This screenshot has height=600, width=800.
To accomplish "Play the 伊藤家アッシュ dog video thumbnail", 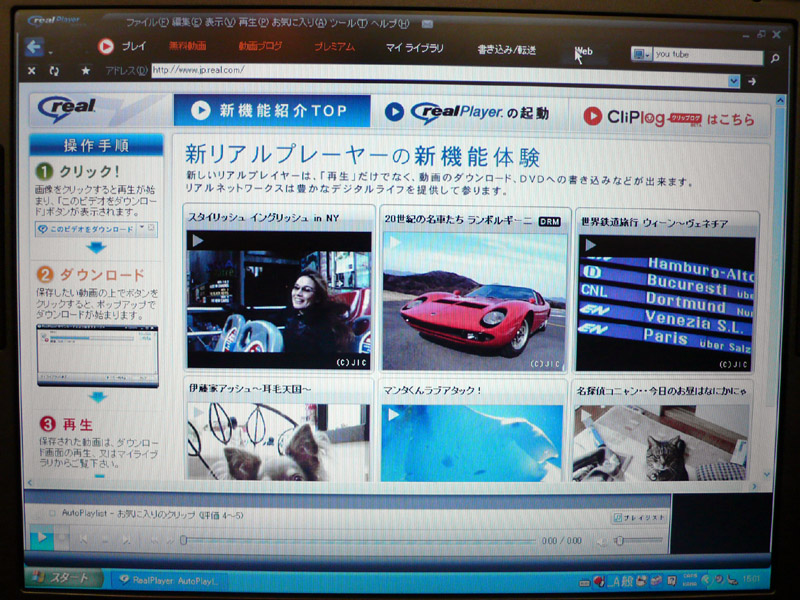I will coord(278,442).
